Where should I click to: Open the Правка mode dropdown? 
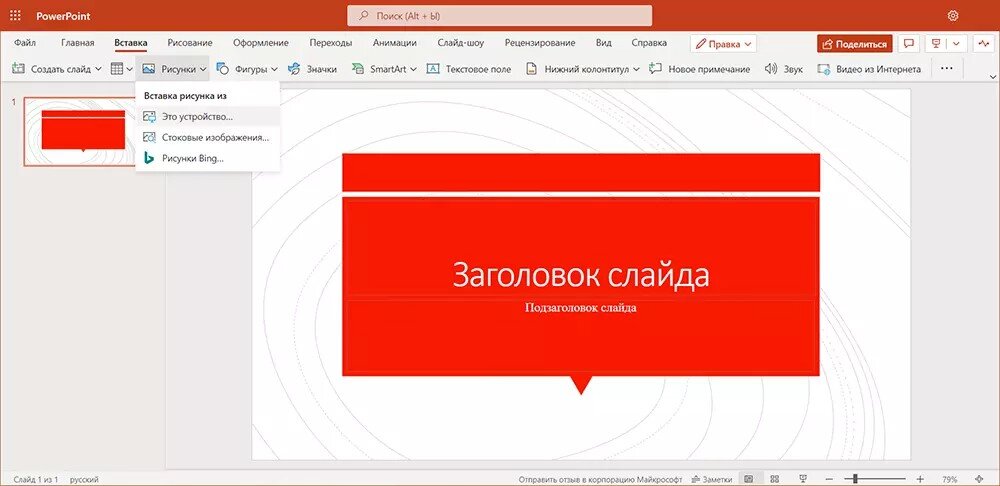click(x=723, y=44)
